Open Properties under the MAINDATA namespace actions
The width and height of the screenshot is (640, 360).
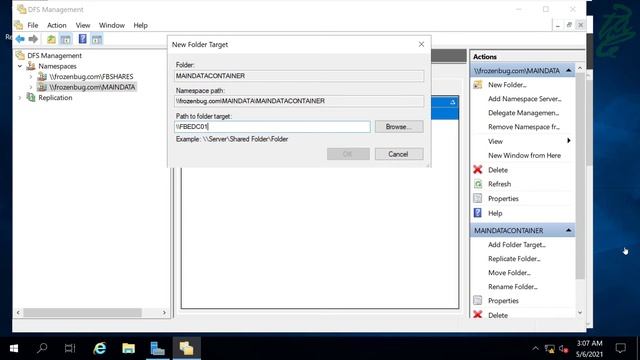pyautogui.click(x=503, y=199)
